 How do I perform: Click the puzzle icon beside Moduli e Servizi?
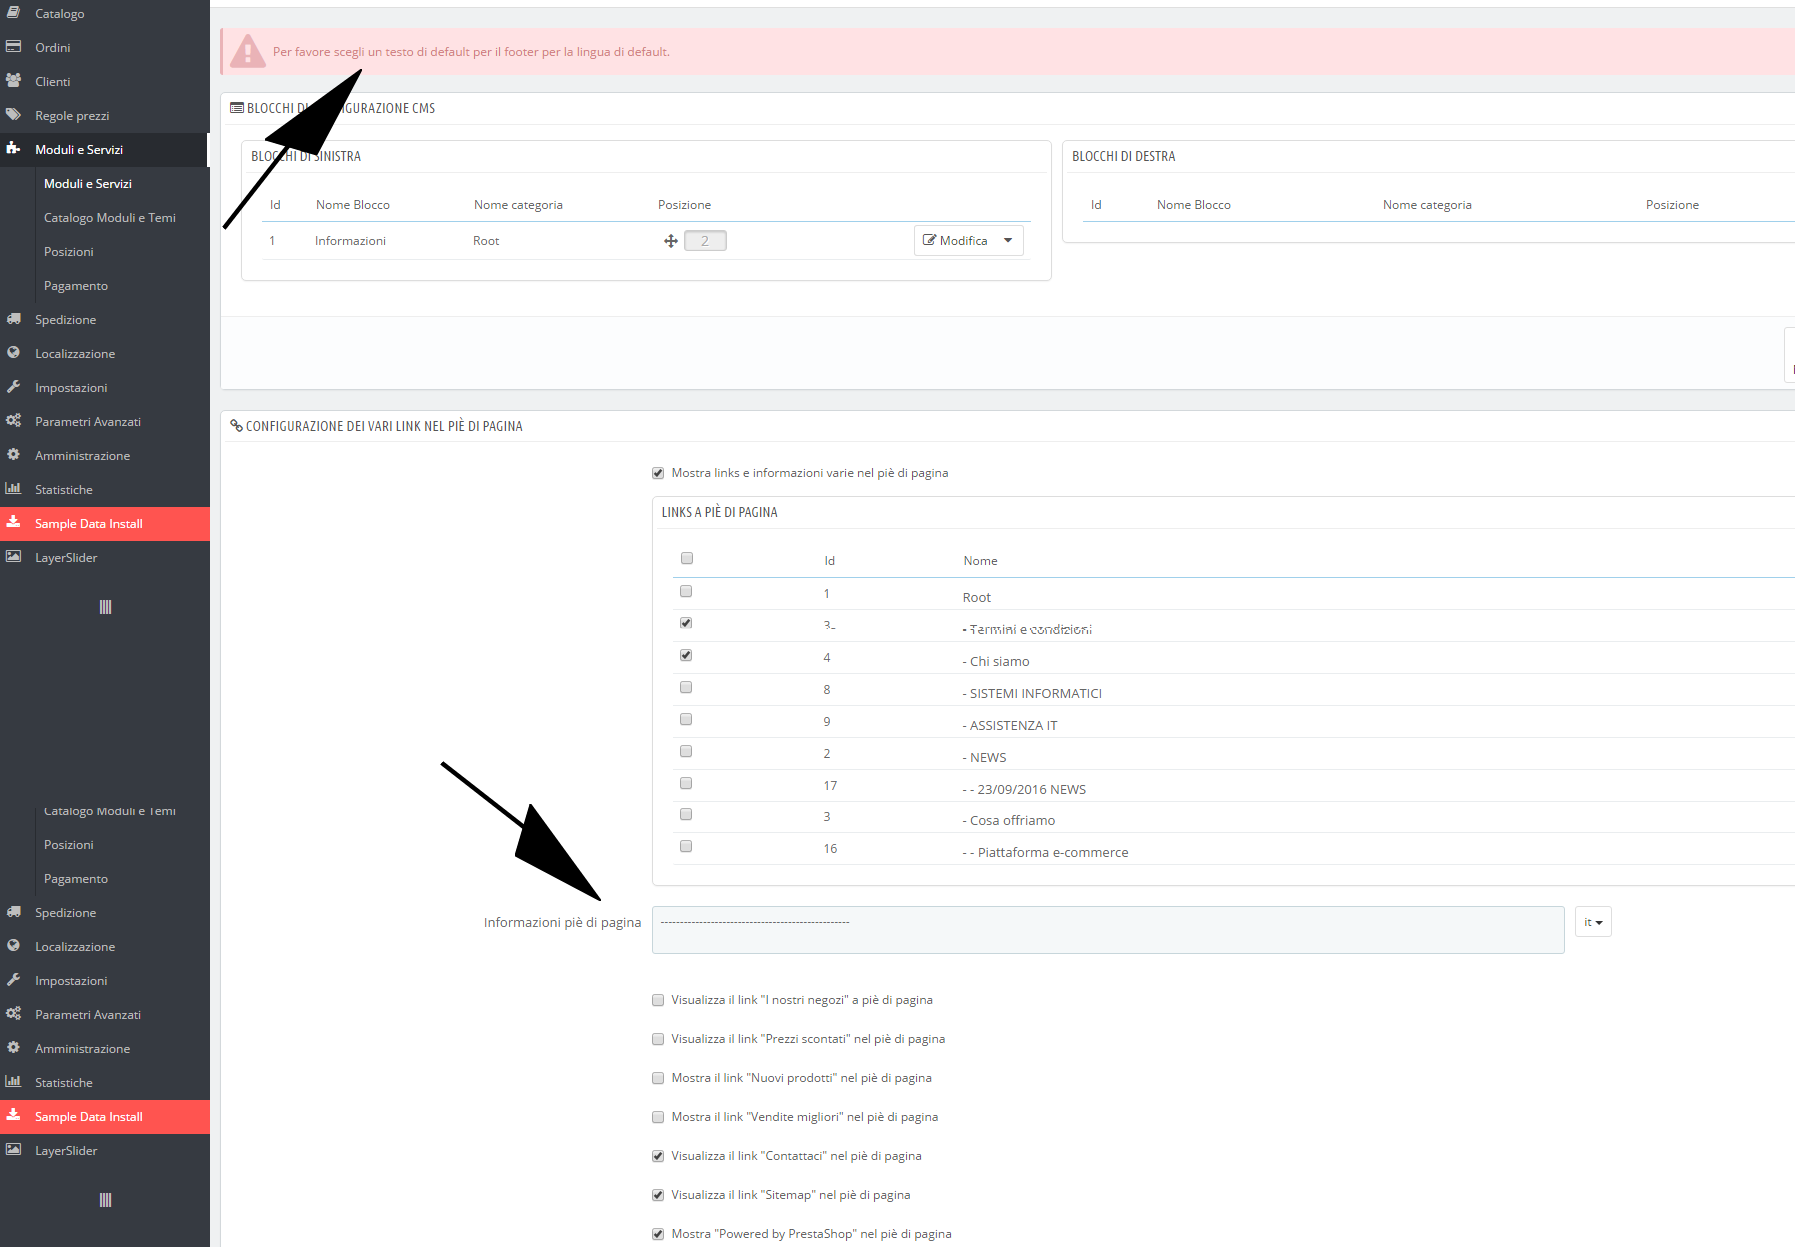pos(13,149)
